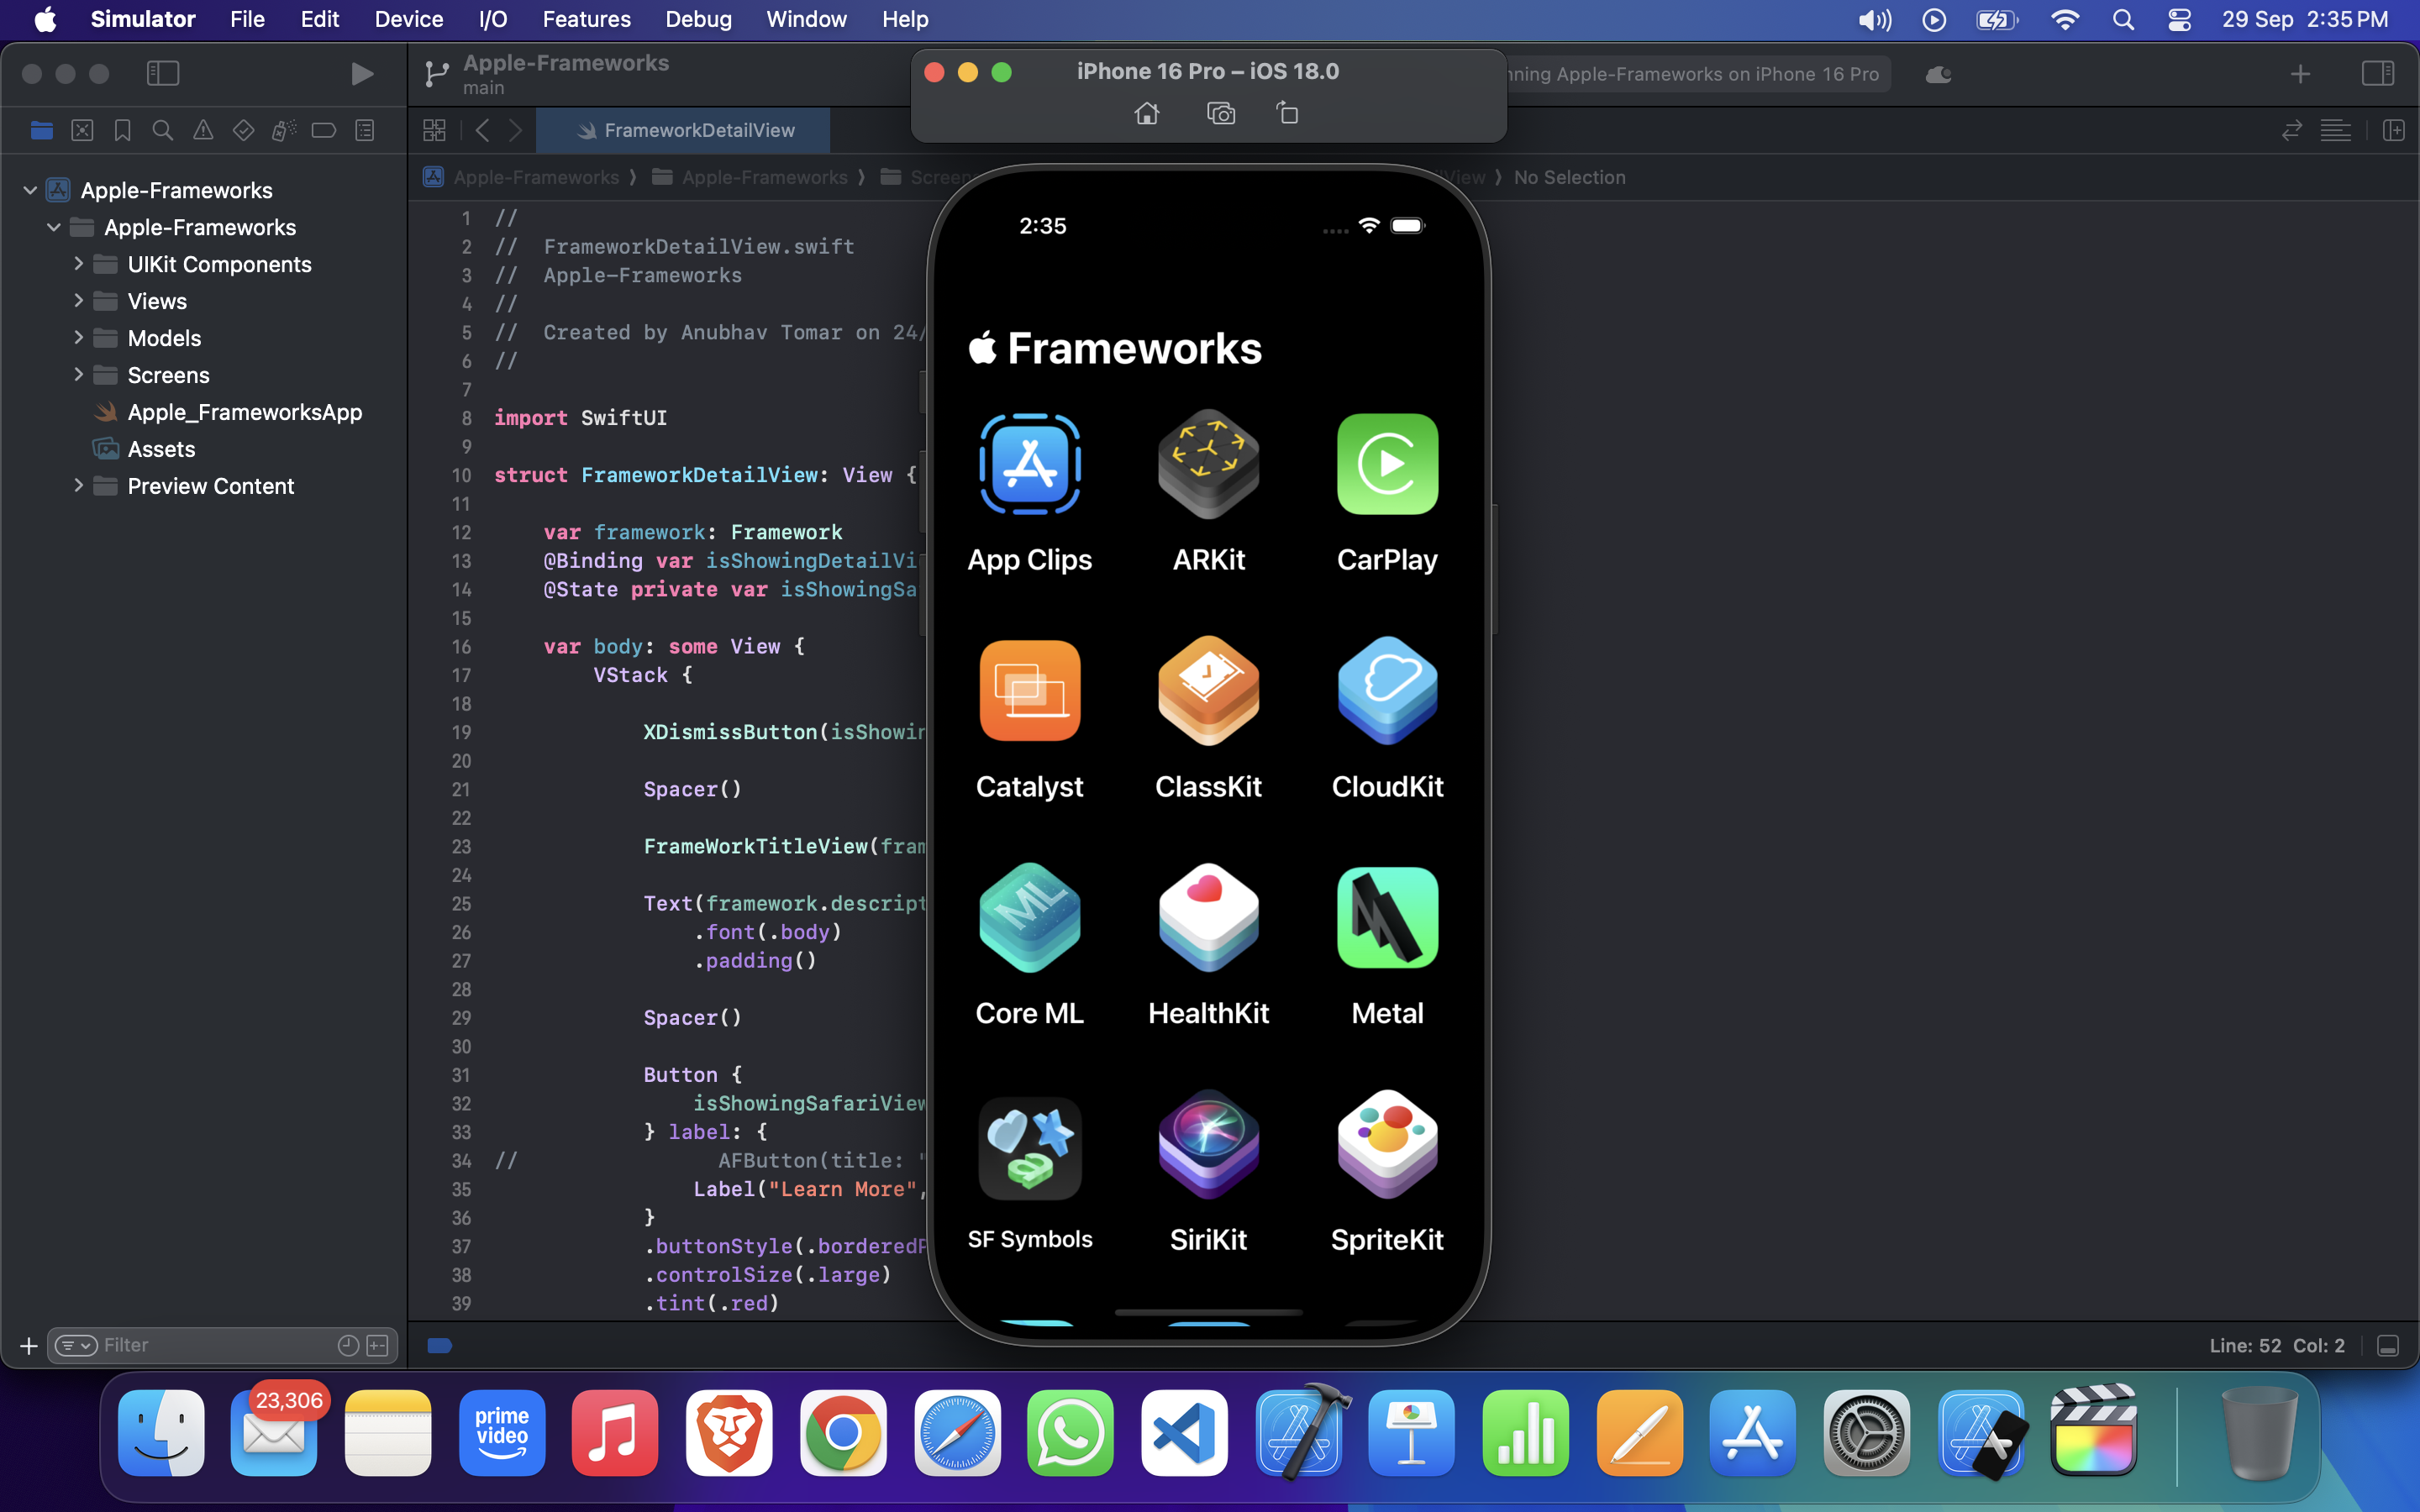Open the Debug menu in the menu bar
The height and width of the screenshot is (1512, 2420).
pyautogui.click(x=698, y=19)
